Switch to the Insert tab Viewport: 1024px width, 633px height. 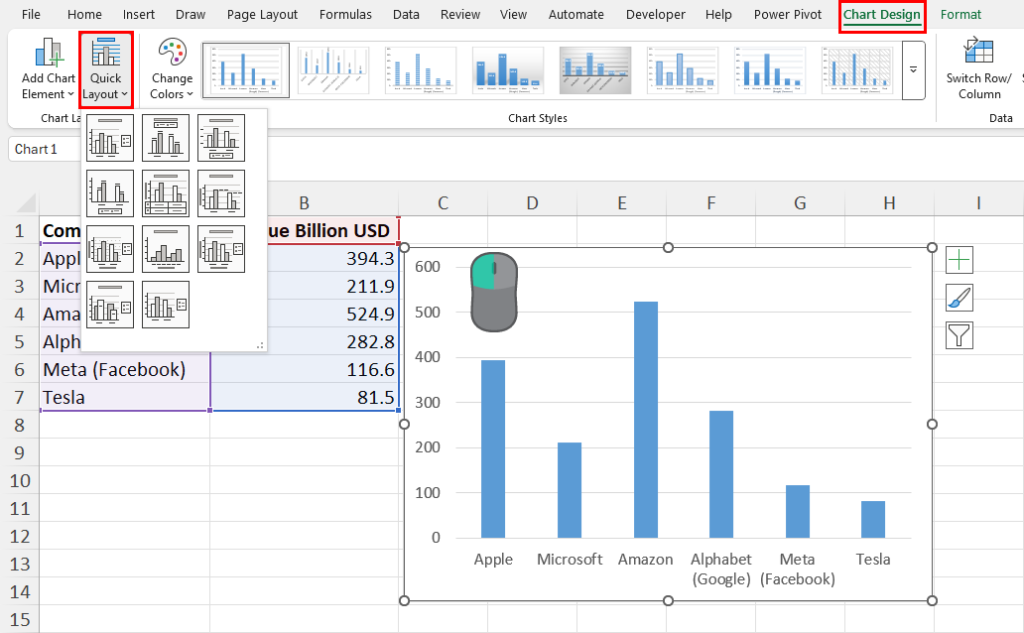click(138, 14)
